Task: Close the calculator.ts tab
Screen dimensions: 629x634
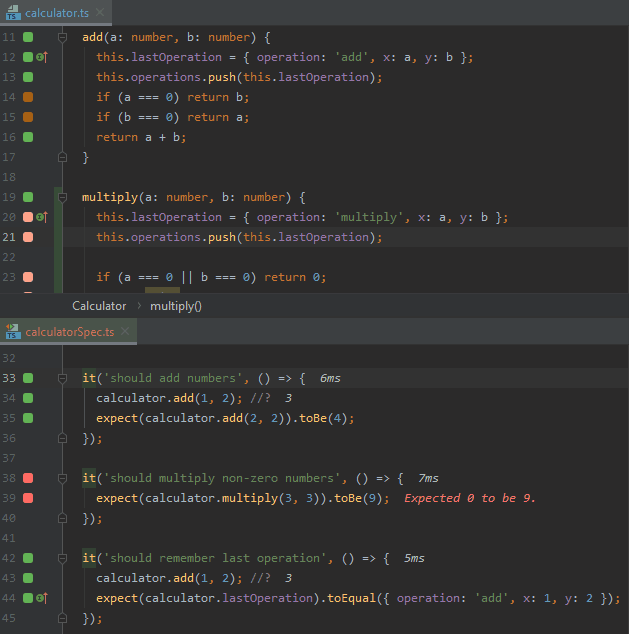Action: coord(100,11)
